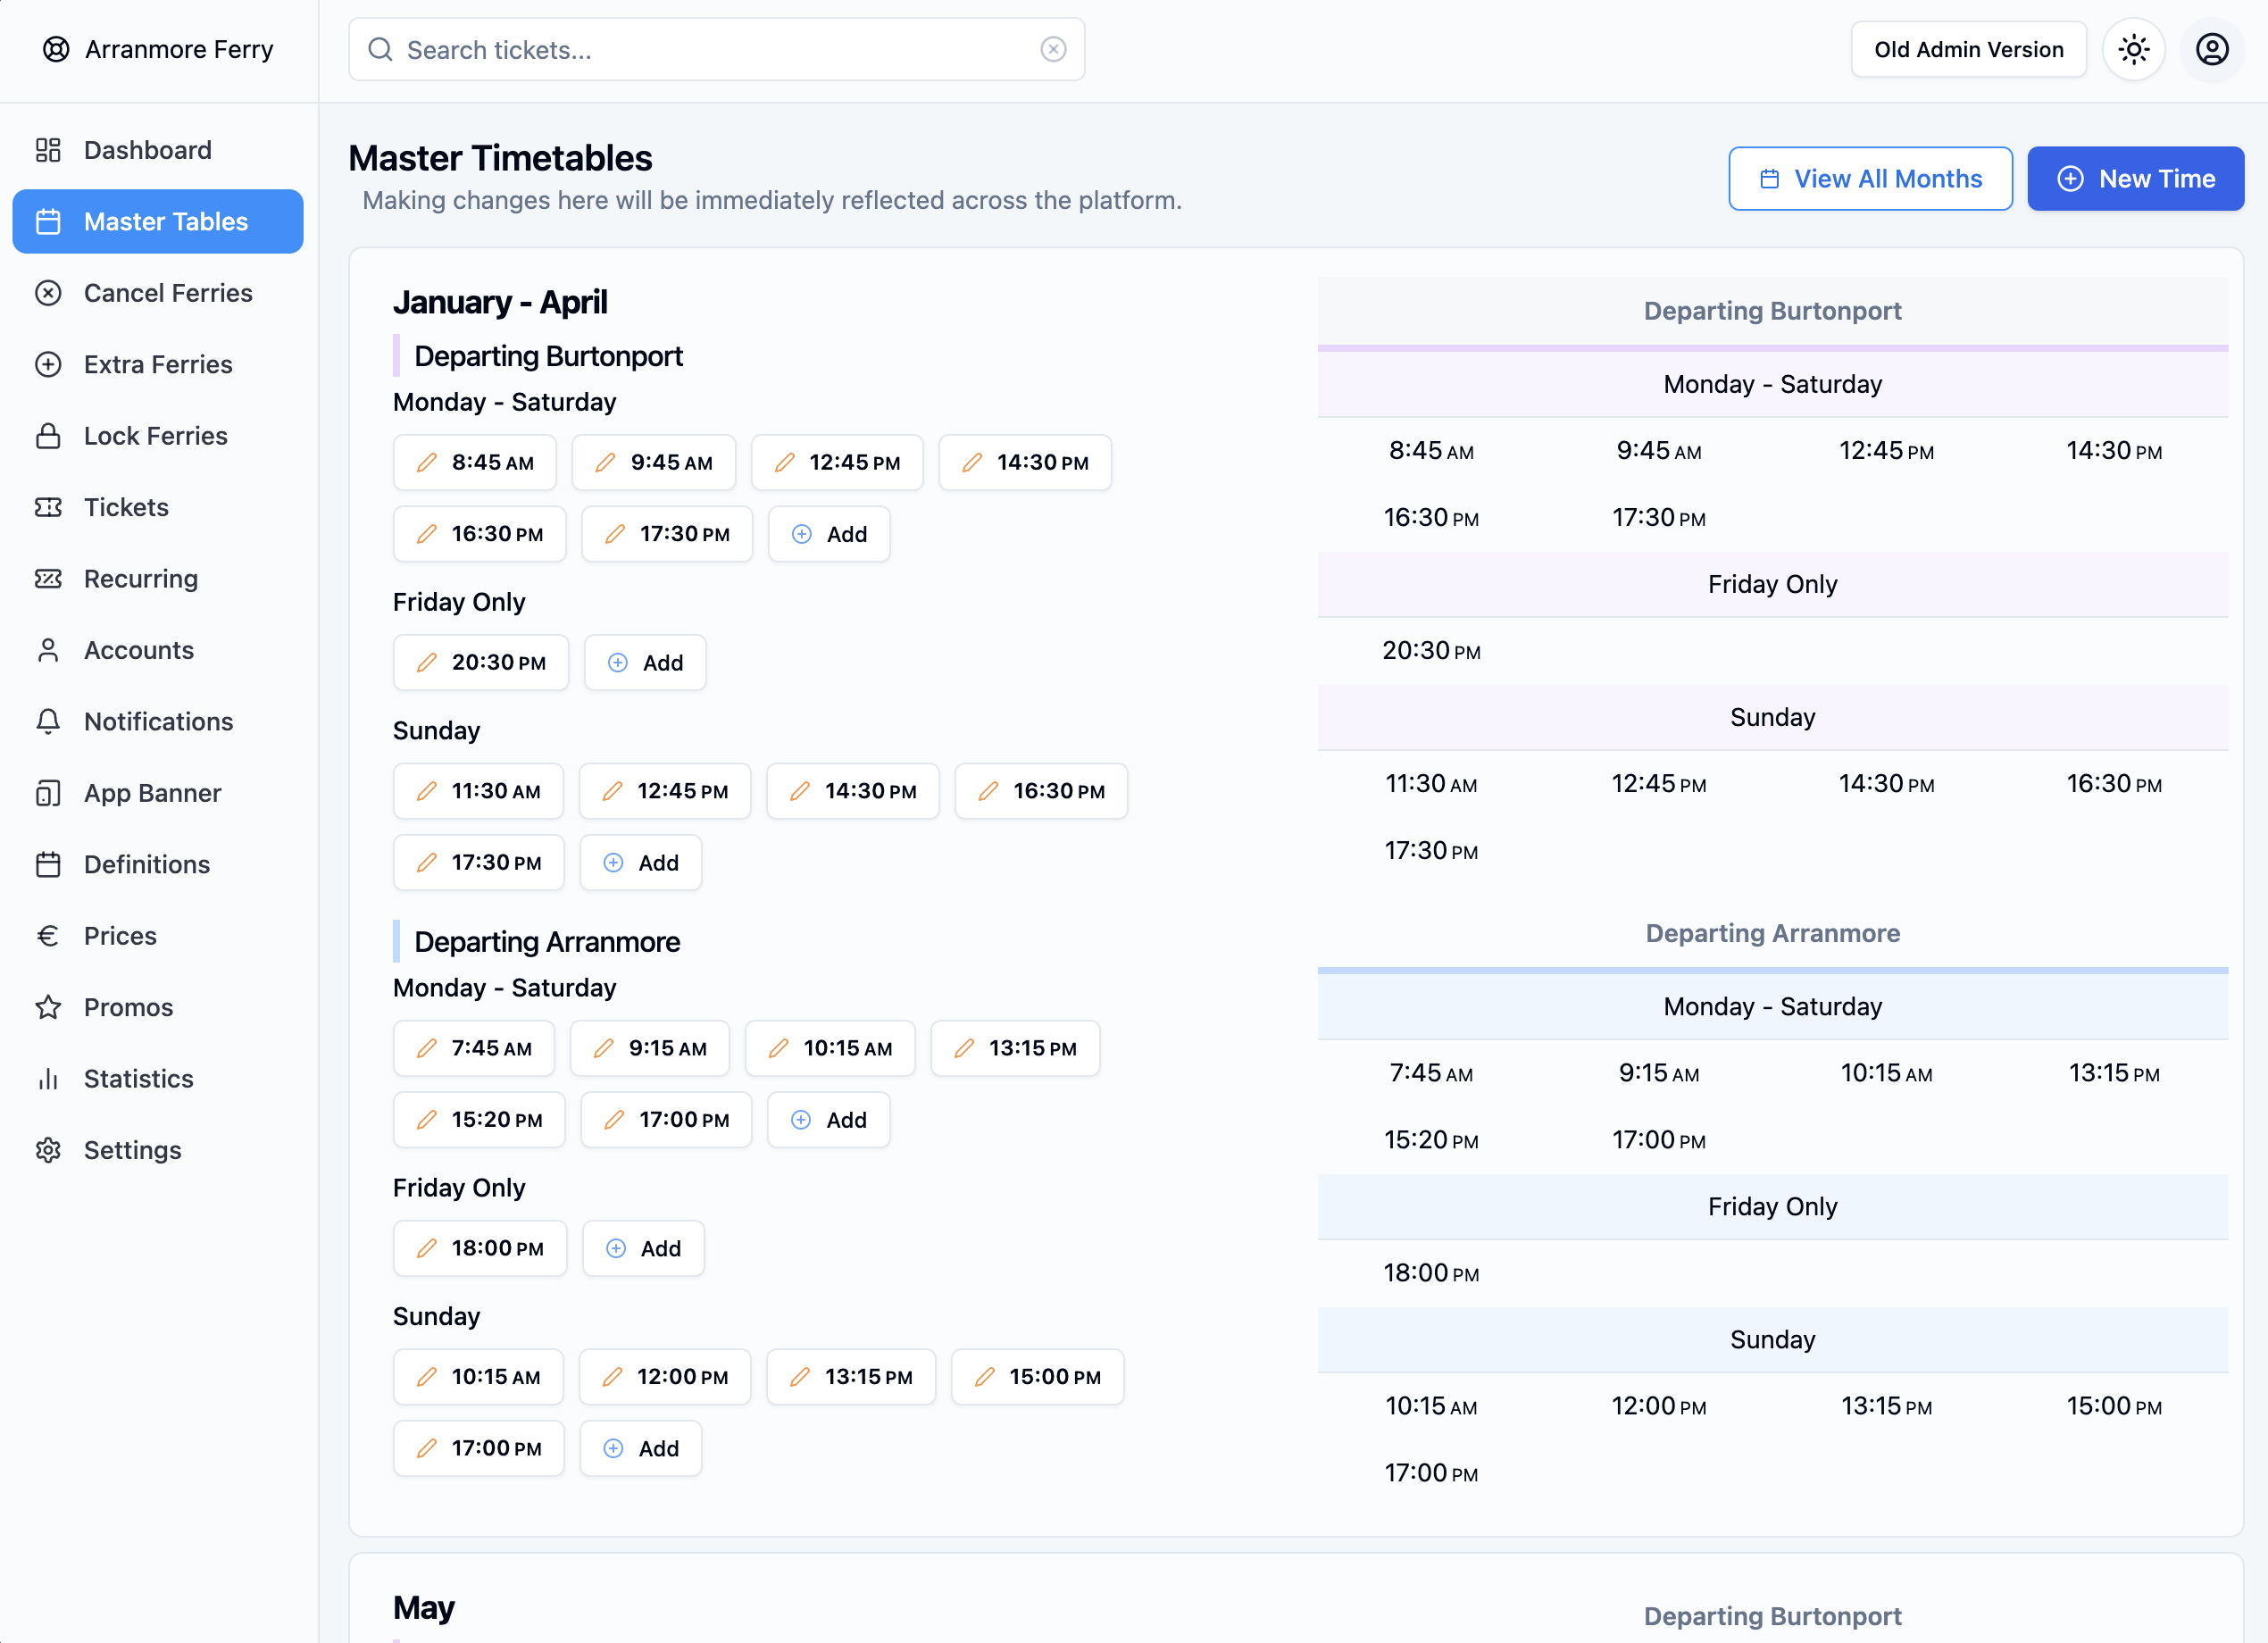
Task: Edit the Arranmore 10:15 AM Monday-Saturday time
Action: point(830,1048)
